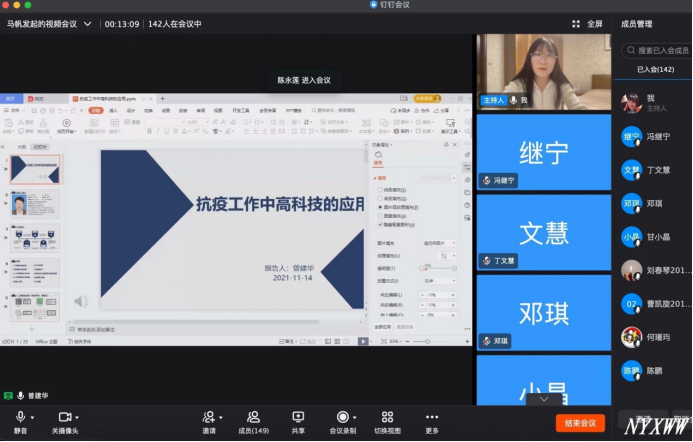Click the End Meeting (结束会议) button
Viewport: 693px width, 442px height.
click(x=580, y=423)
